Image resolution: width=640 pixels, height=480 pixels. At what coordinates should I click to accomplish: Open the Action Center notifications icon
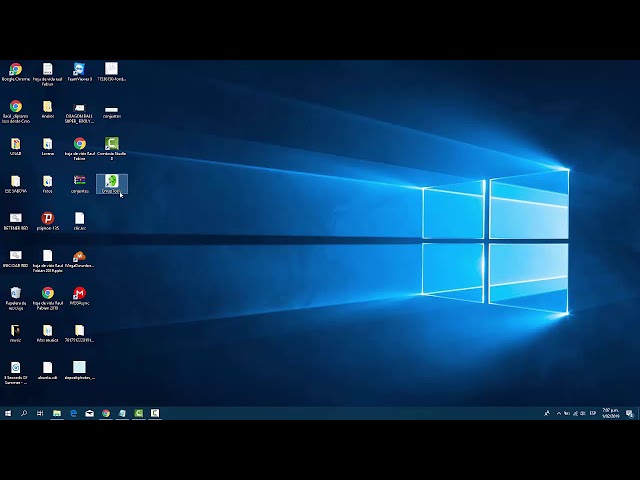point(630,413)
